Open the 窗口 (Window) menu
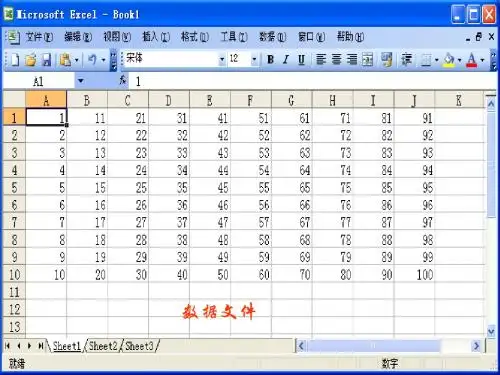Image resolution: width=500 pixels, height=375 pixels. [312, 37]
